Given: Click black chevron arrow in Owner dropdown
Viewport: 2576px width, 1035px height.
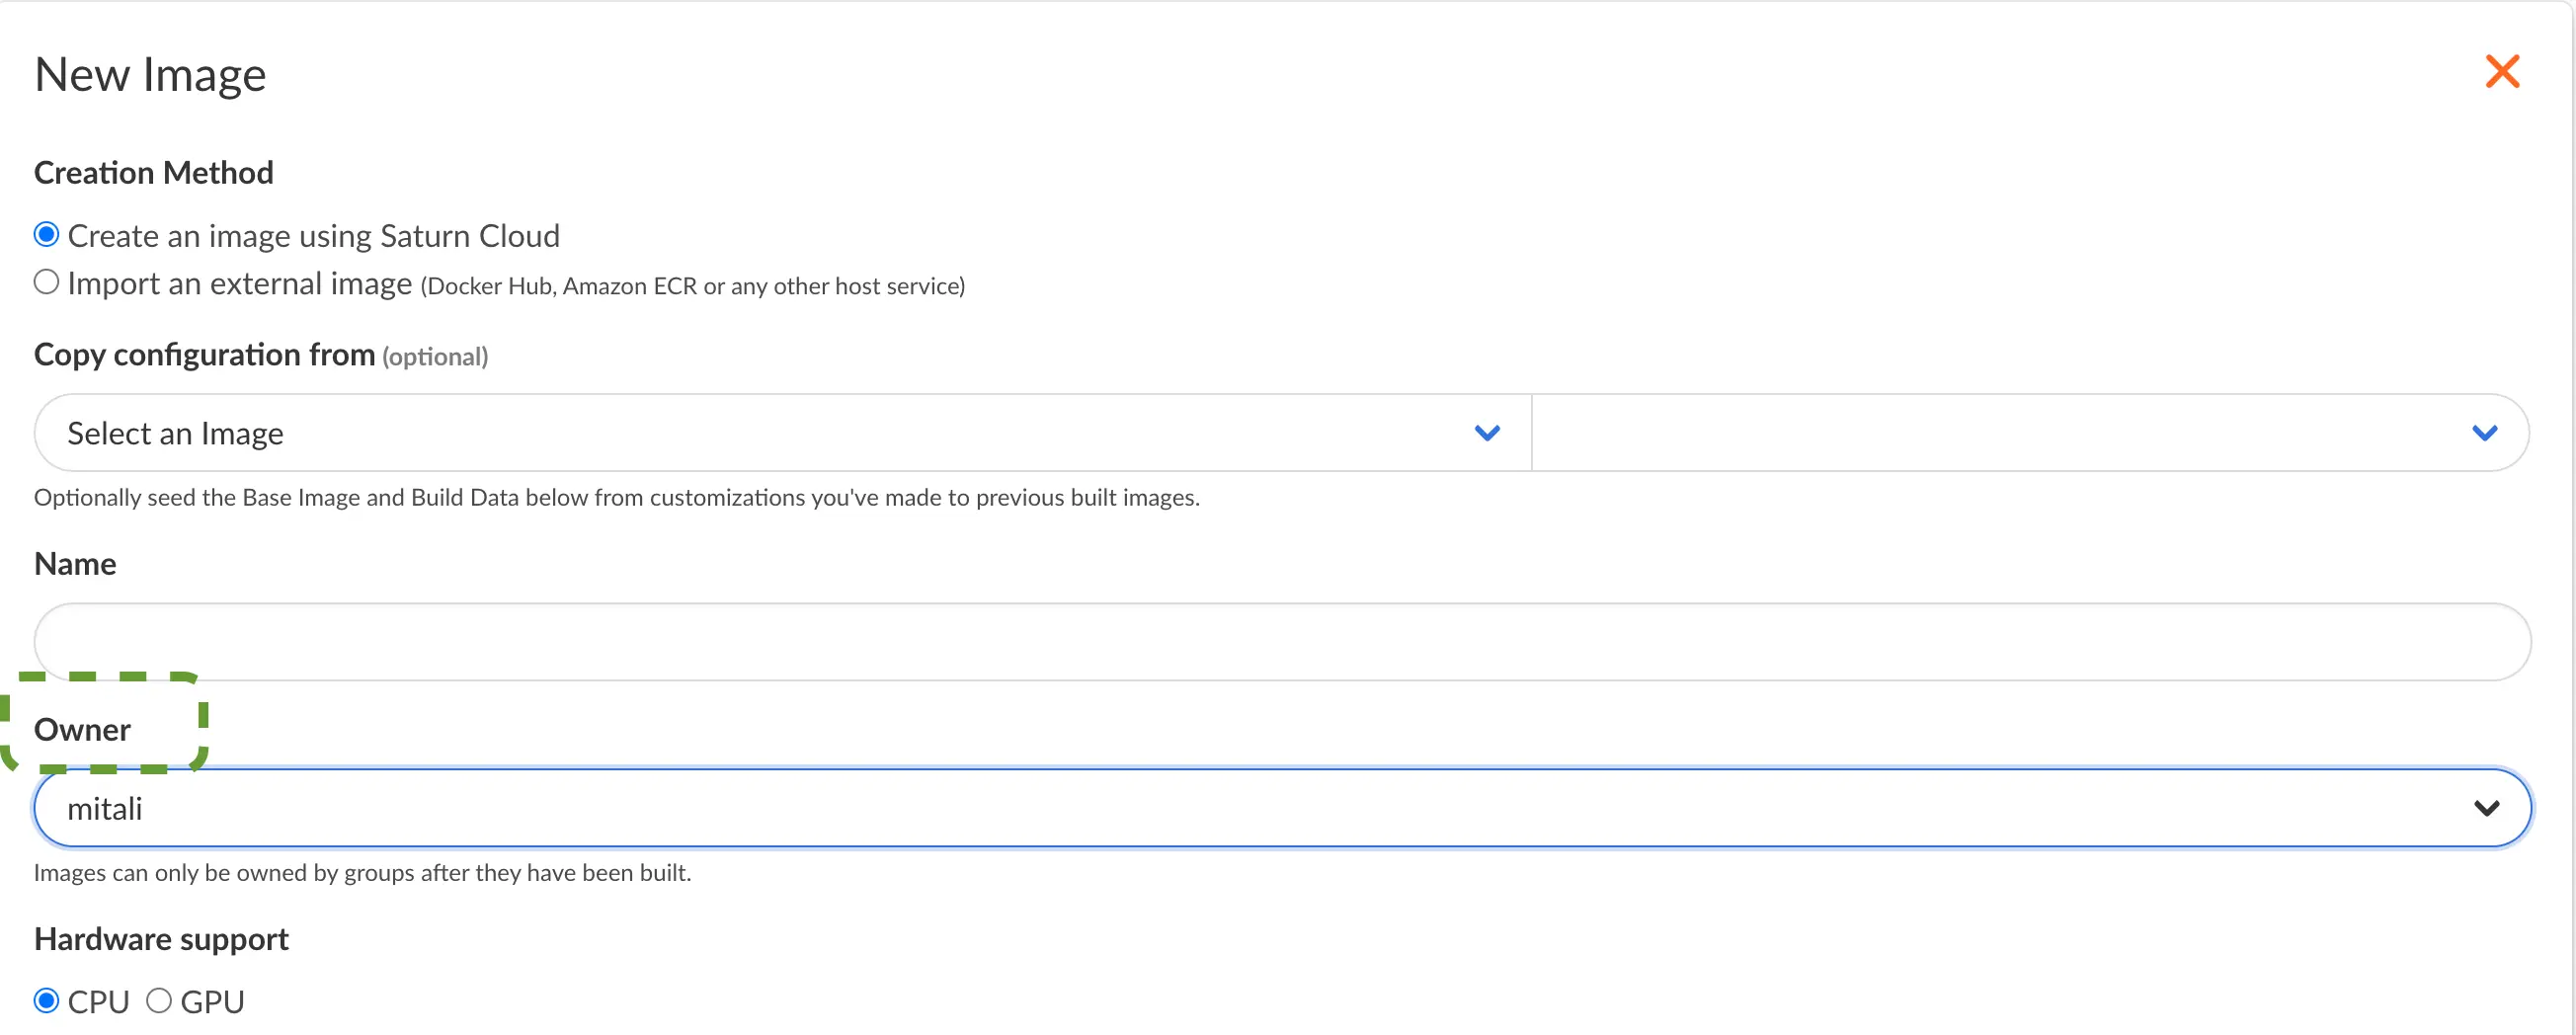Looking at the screenshot, I should point(2486,808).
